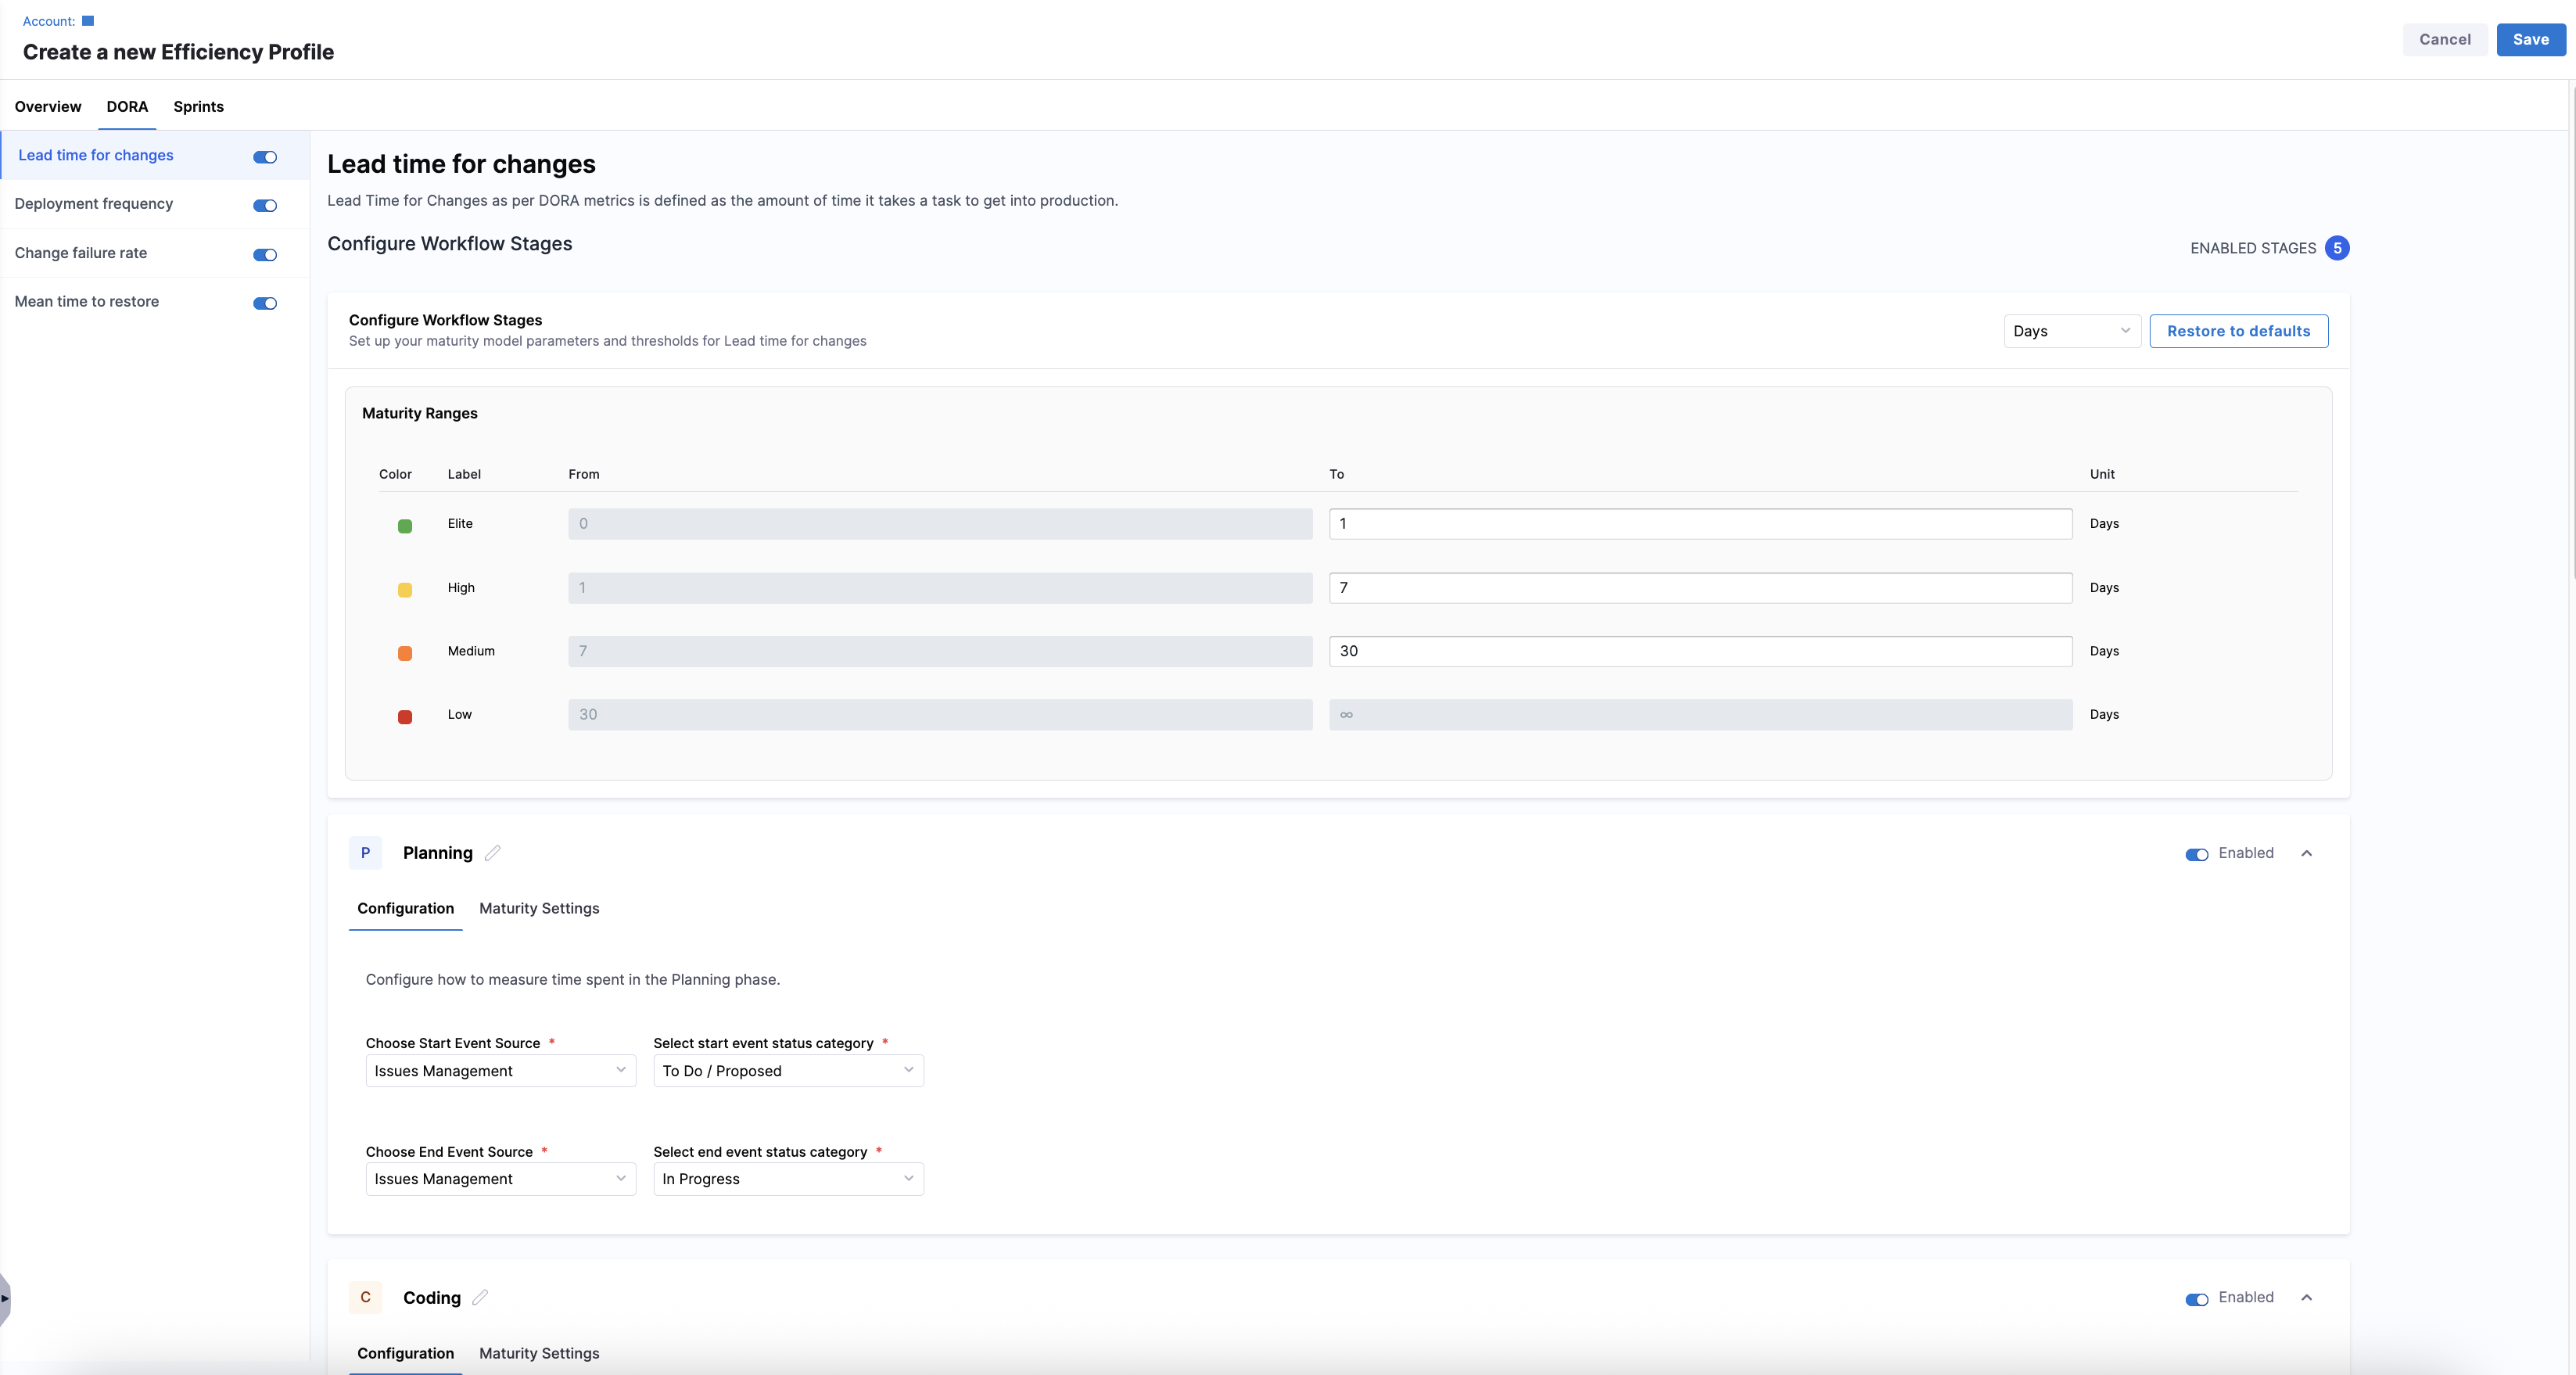Open Planning Maturity Settings tab

539,908
